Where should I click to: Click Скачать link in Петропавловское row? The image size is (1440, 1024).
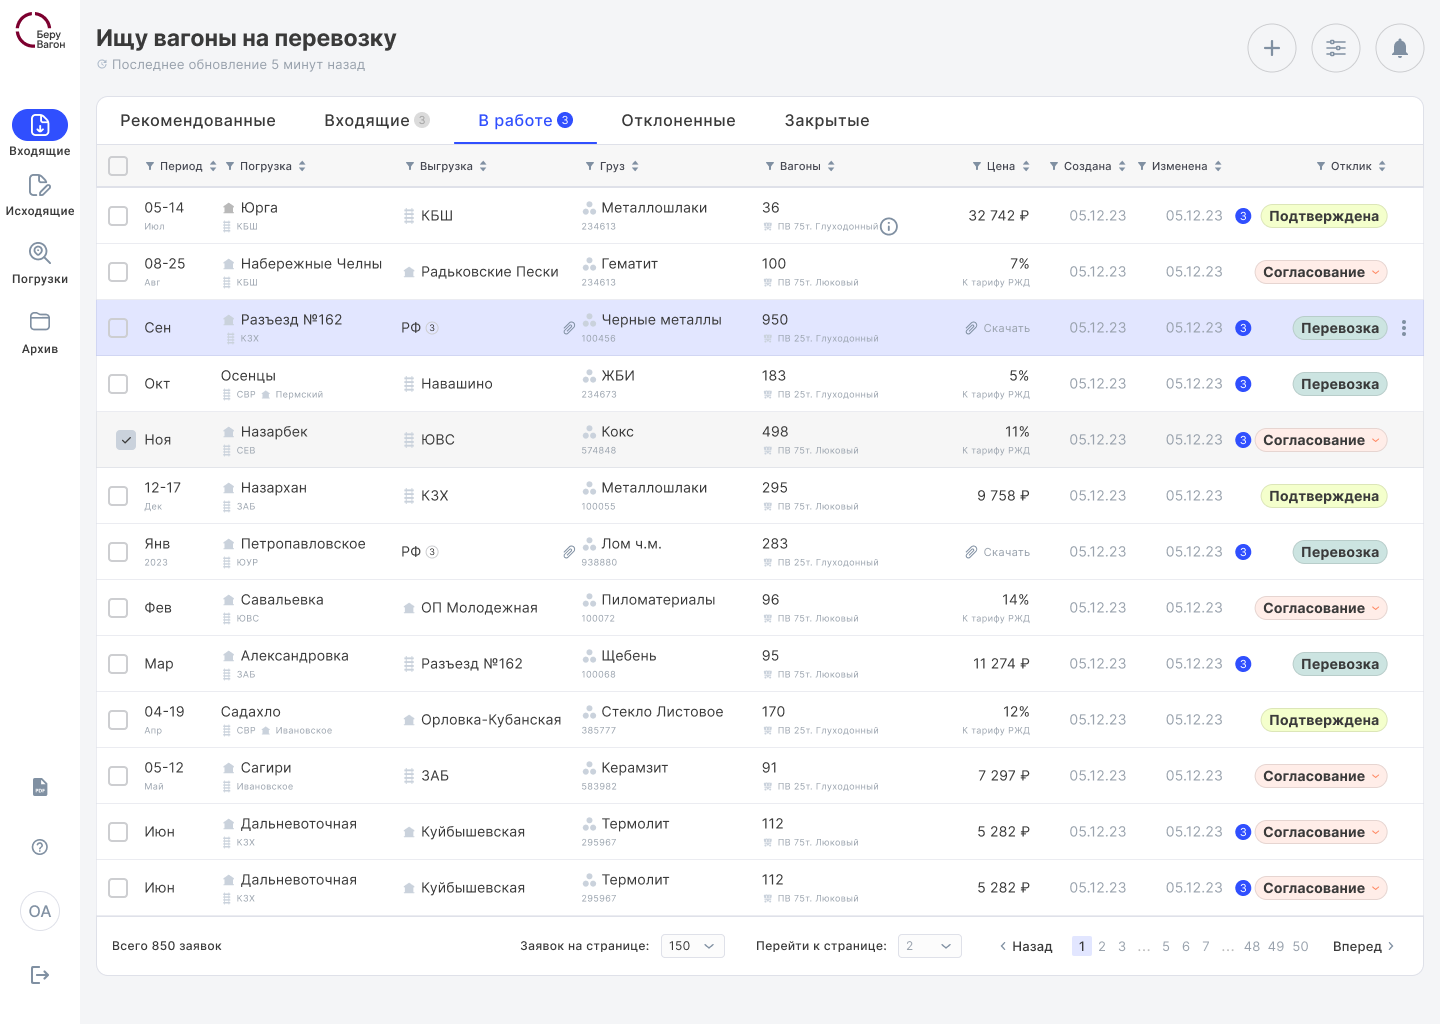click(x=997, y=552)
